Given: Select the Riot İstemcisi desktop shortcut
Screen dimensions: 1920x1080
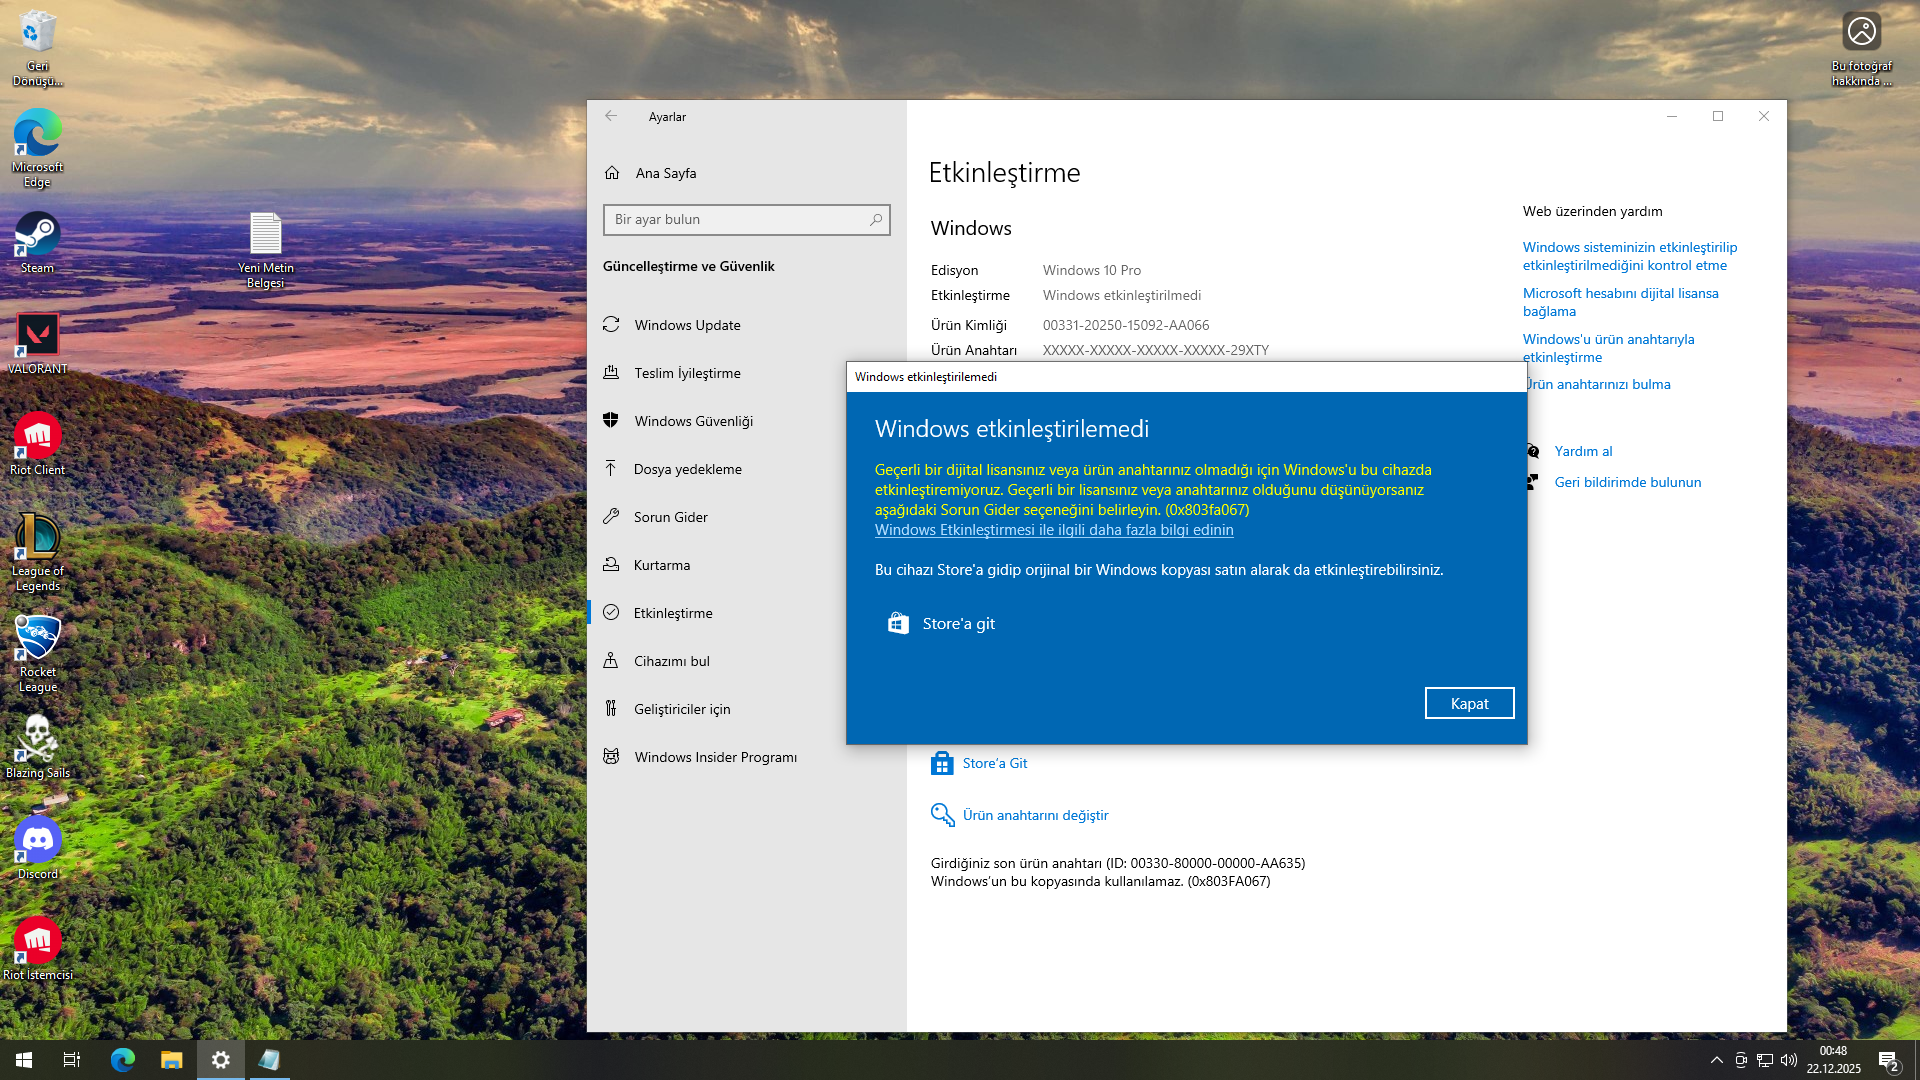Looking at the screenshot, I should [x=37, y=949].
